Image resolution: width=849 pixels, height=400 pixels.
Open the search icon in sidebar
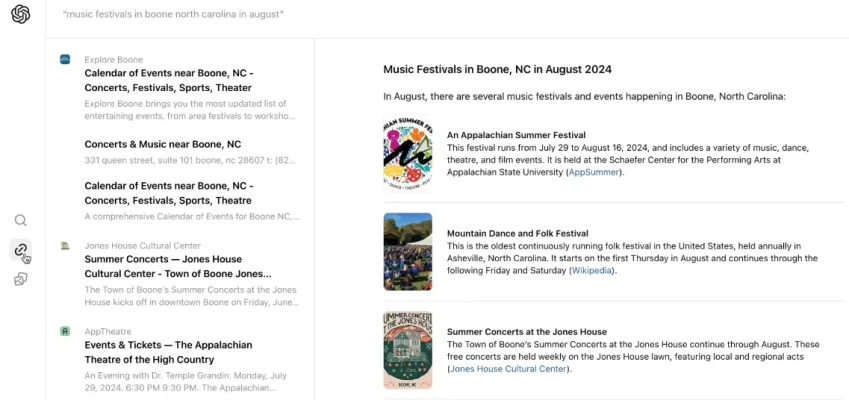[x=20, y=220]
